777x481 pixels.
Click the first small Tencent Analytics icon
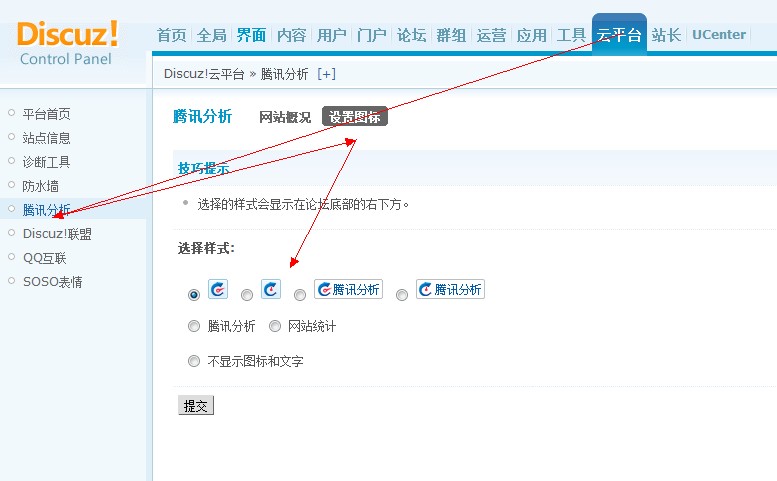pos(218,289)
